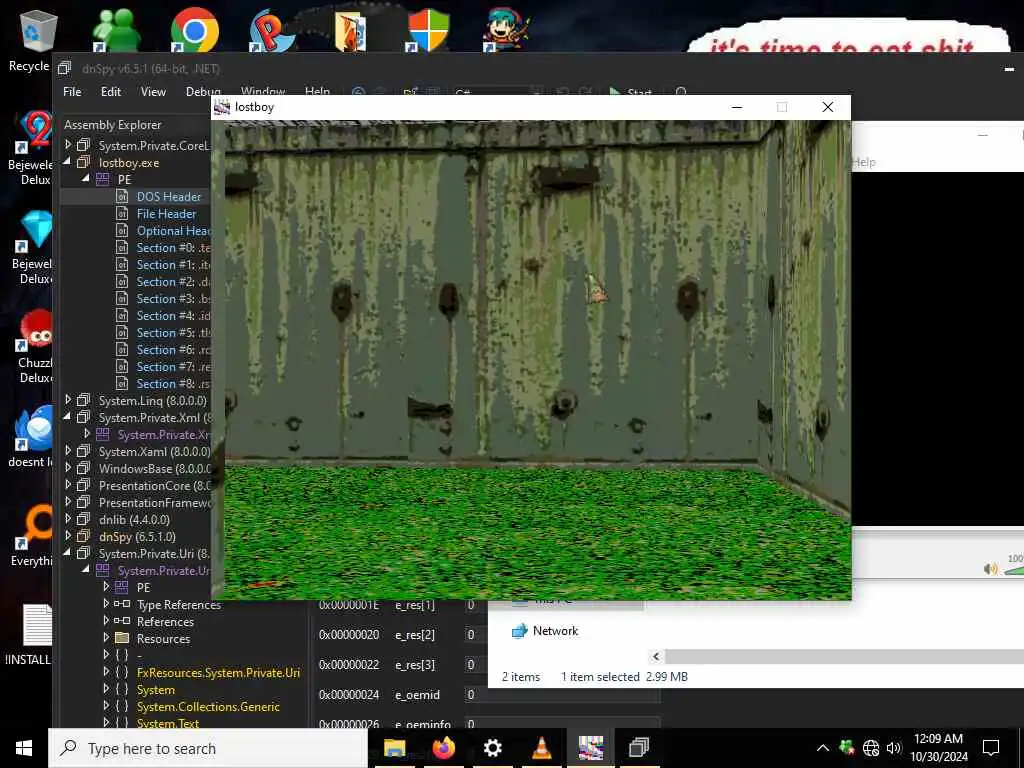Open the Microsoft Security shield desktop shortcut
The width and height of the screenshot is (1024, 768).
(428, 29)
